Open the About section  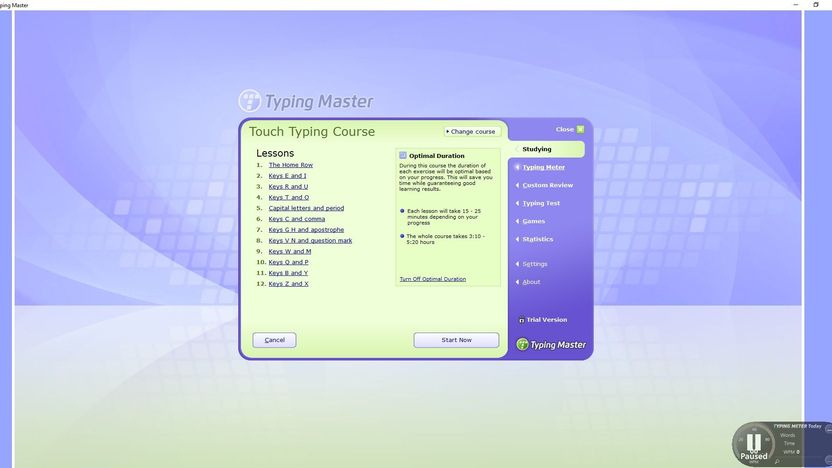click(x=531, y=282)
